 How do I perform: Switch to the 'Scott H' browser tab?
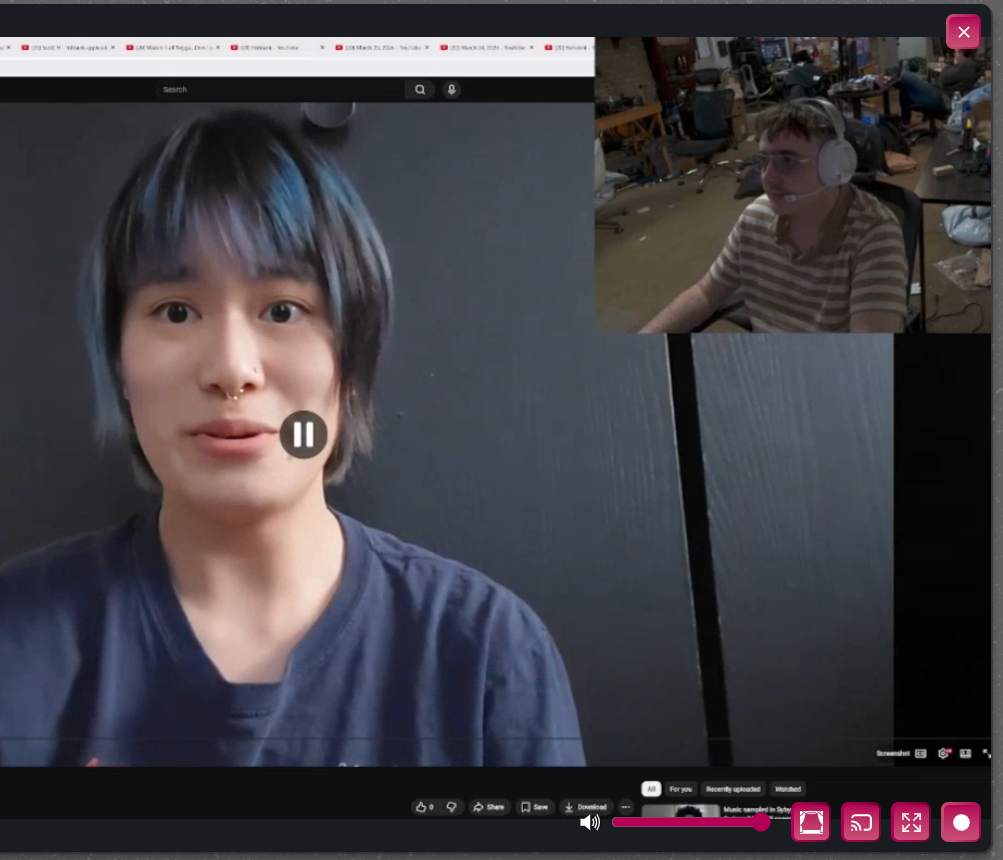coord(68,47)
